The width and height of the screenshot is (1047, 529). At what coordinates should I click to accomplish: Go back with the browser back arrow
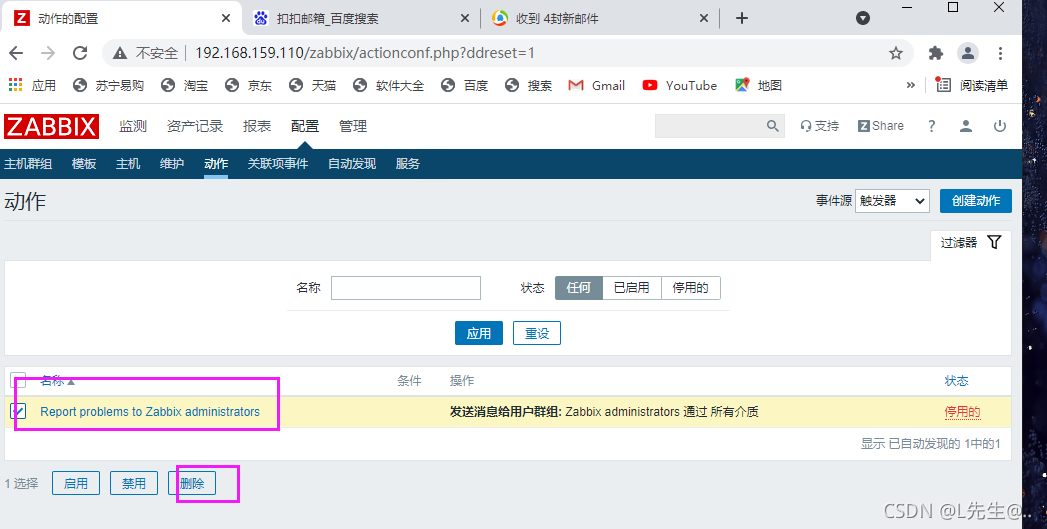16,53
